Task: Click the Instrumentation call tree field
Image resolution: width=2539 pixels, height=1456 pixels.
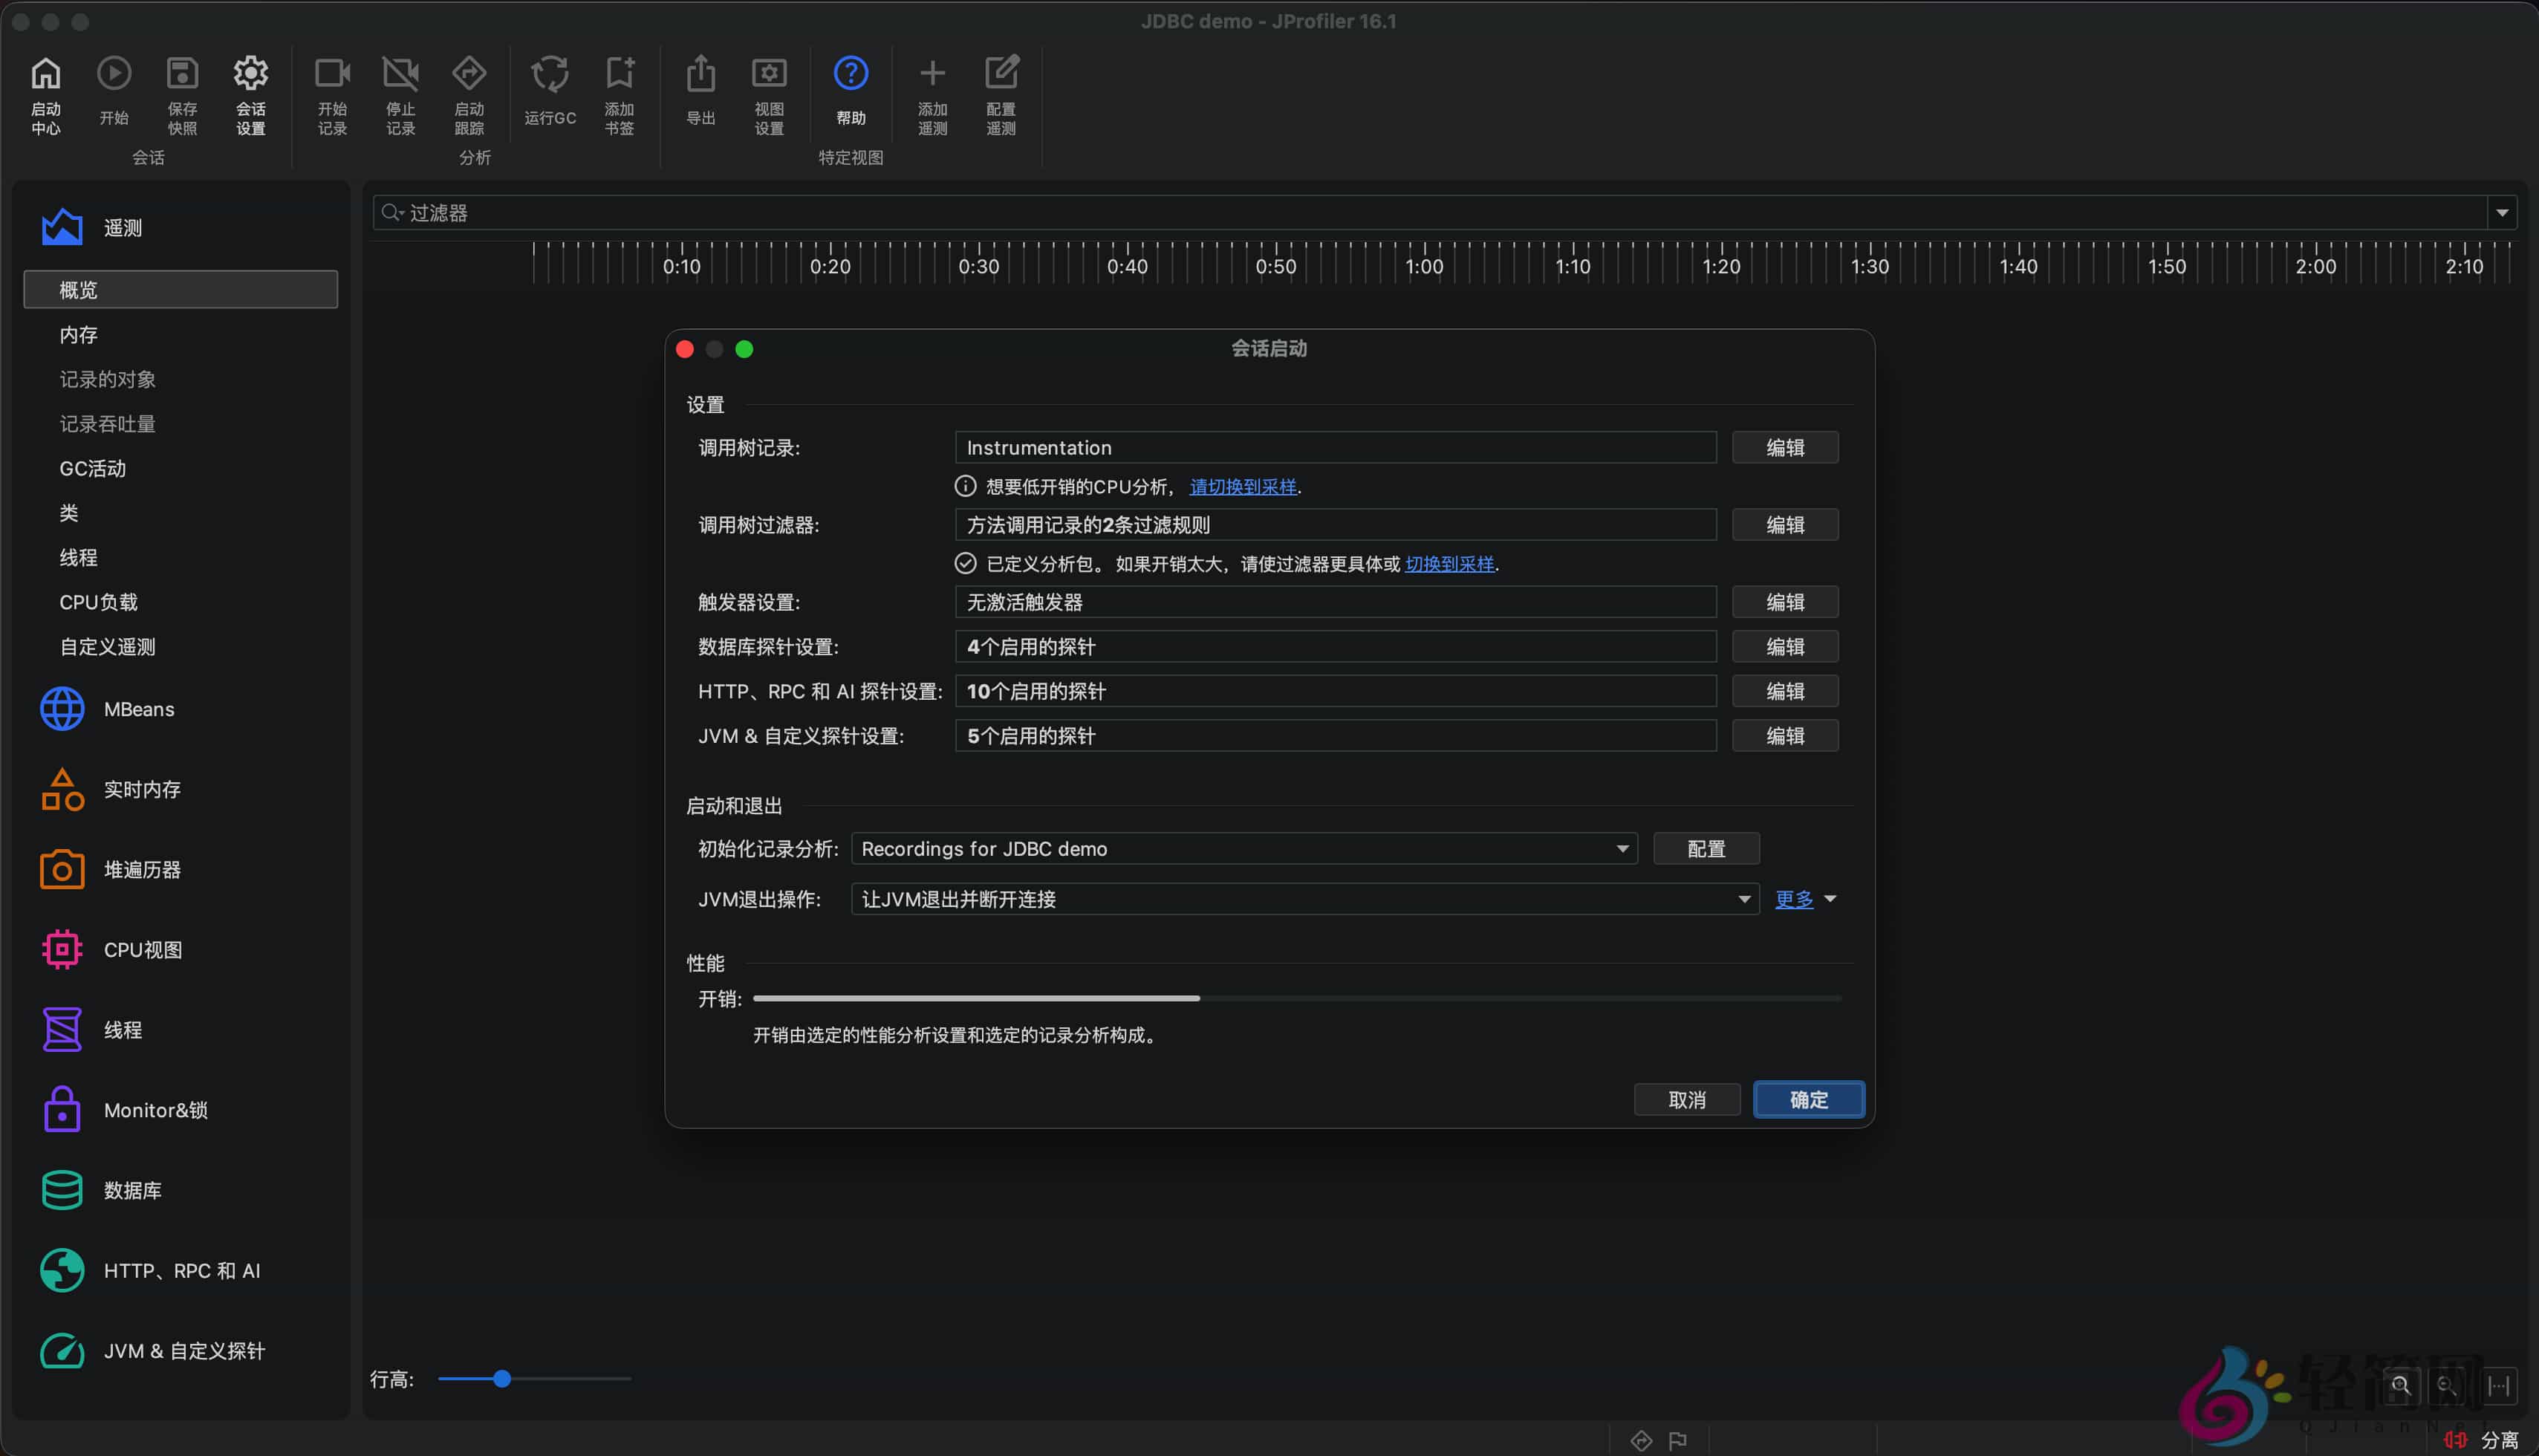Action: coord(1336,447)
